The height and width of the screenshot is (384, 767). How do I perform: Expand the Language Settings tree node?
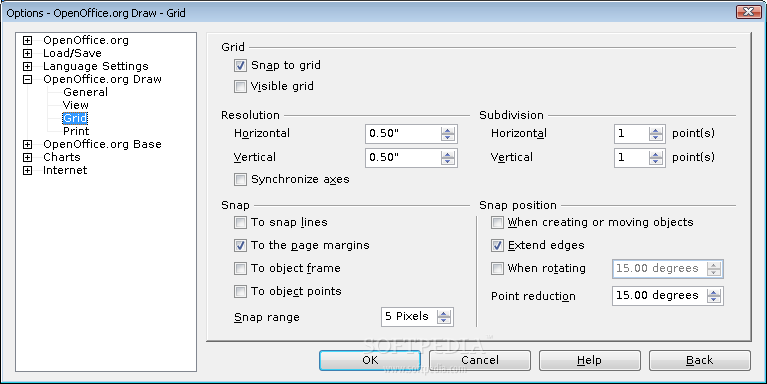tap(27, 67)
